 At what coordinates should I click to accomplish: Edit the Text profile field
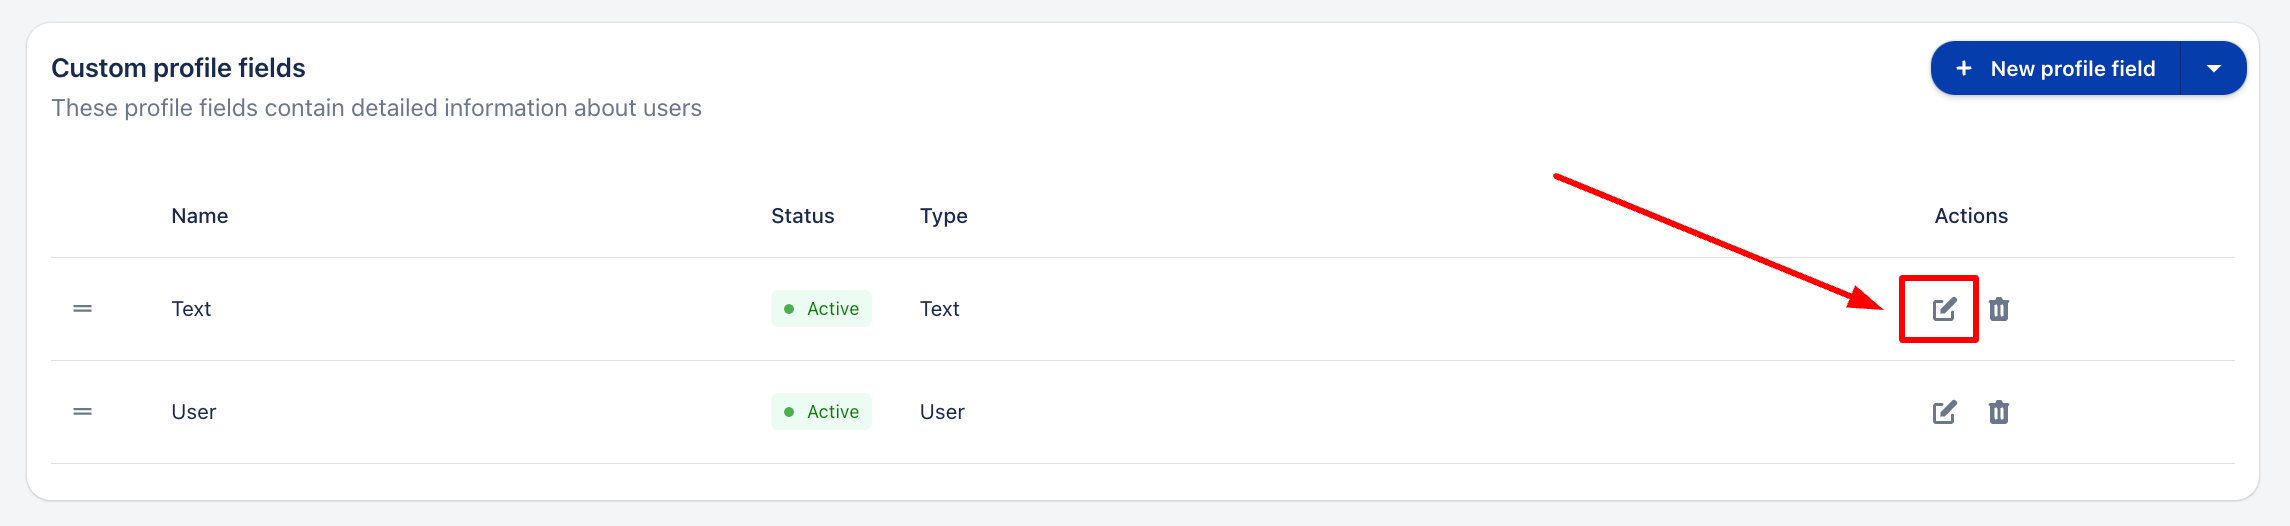click(1943, 309)
